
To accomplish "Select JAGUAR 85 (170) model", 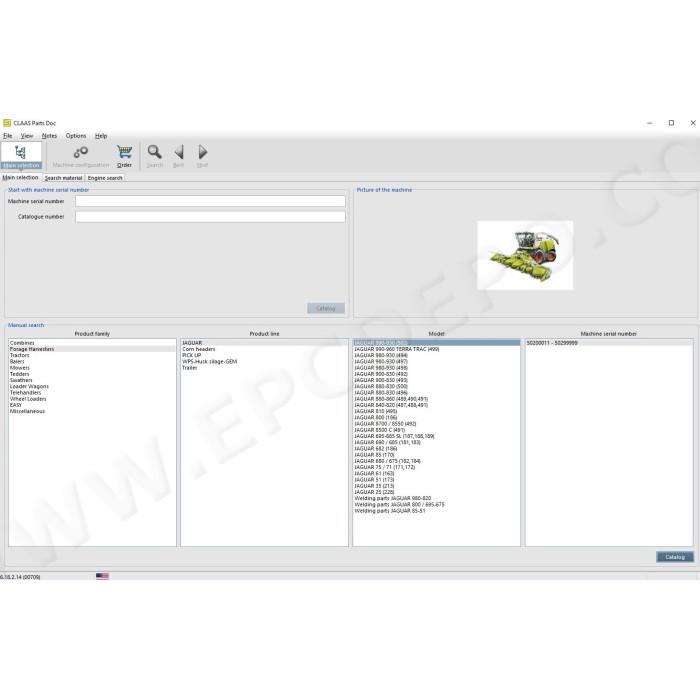I will pyautogui.click(x=437, y=455).
